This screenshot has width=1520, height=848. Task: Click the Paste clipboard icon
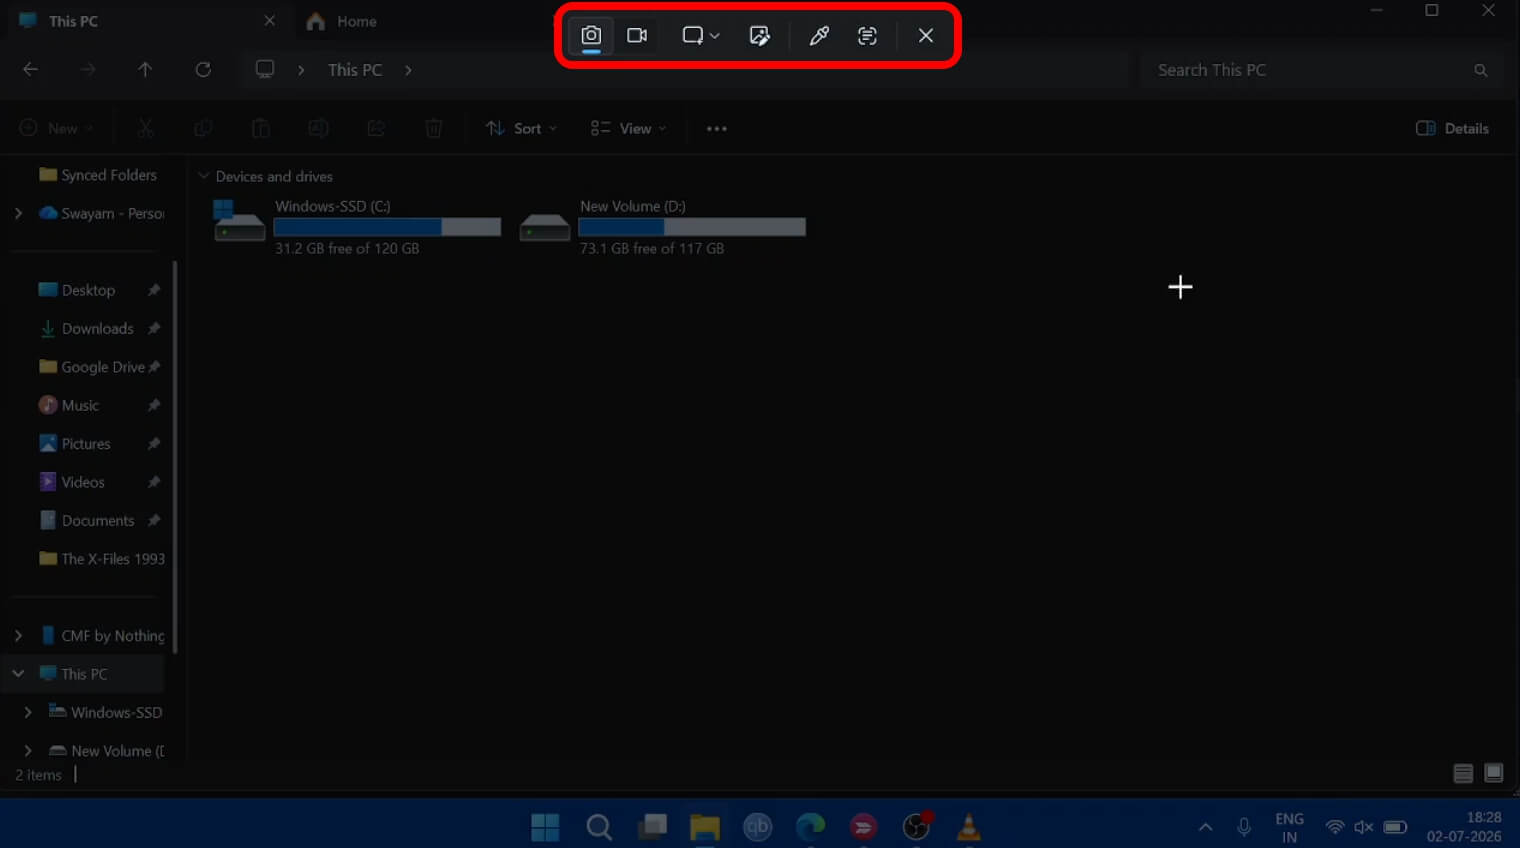(x=260, y=128)
